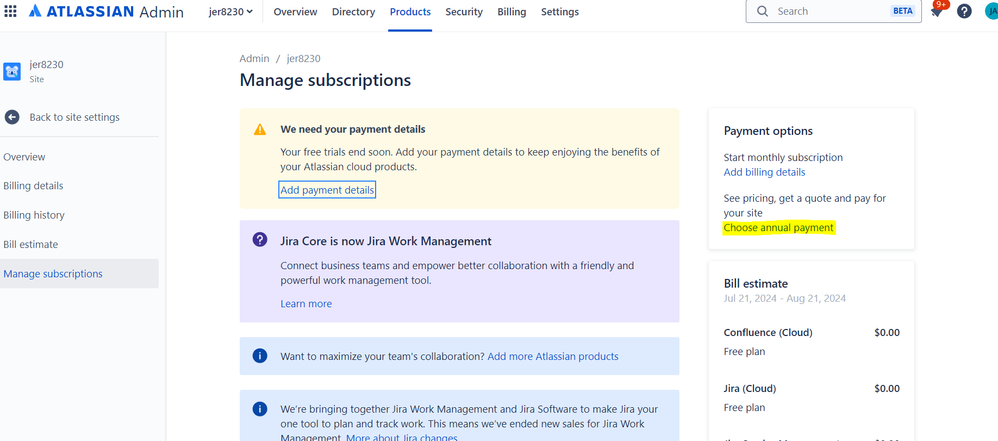This screenshot has width=998, height=441.
Task: Click the Jira (Cloud) row label
Action: pyautogui.click(x=750, y=388)
